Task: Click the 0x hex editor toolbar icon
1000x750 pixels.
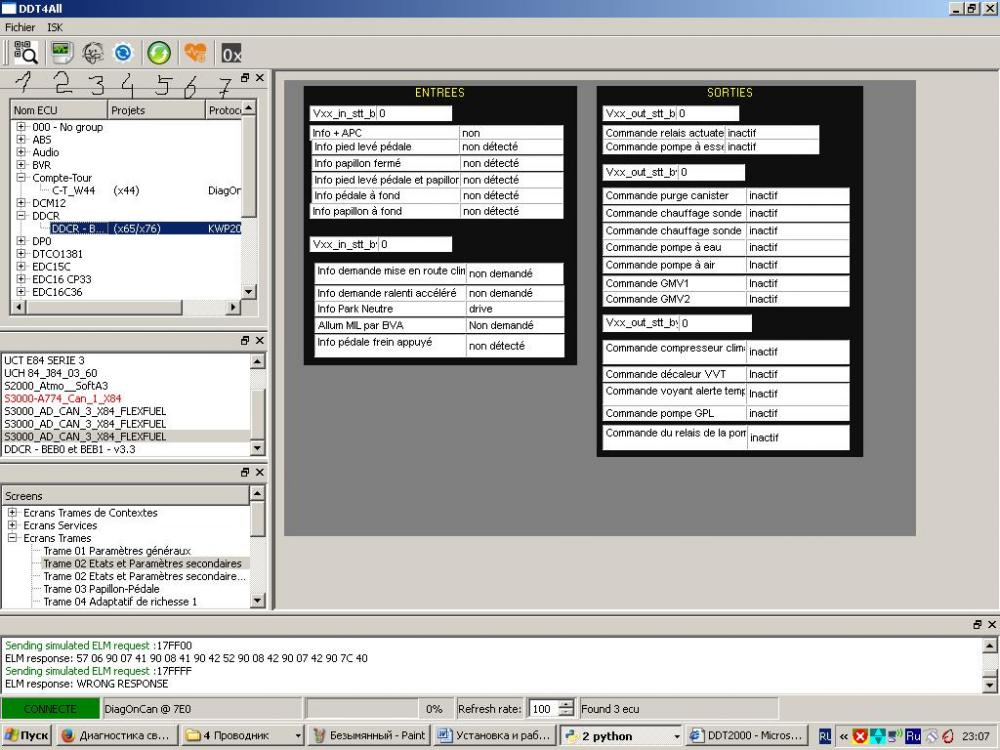Action: pyautogui.click(x=231, y=53)
